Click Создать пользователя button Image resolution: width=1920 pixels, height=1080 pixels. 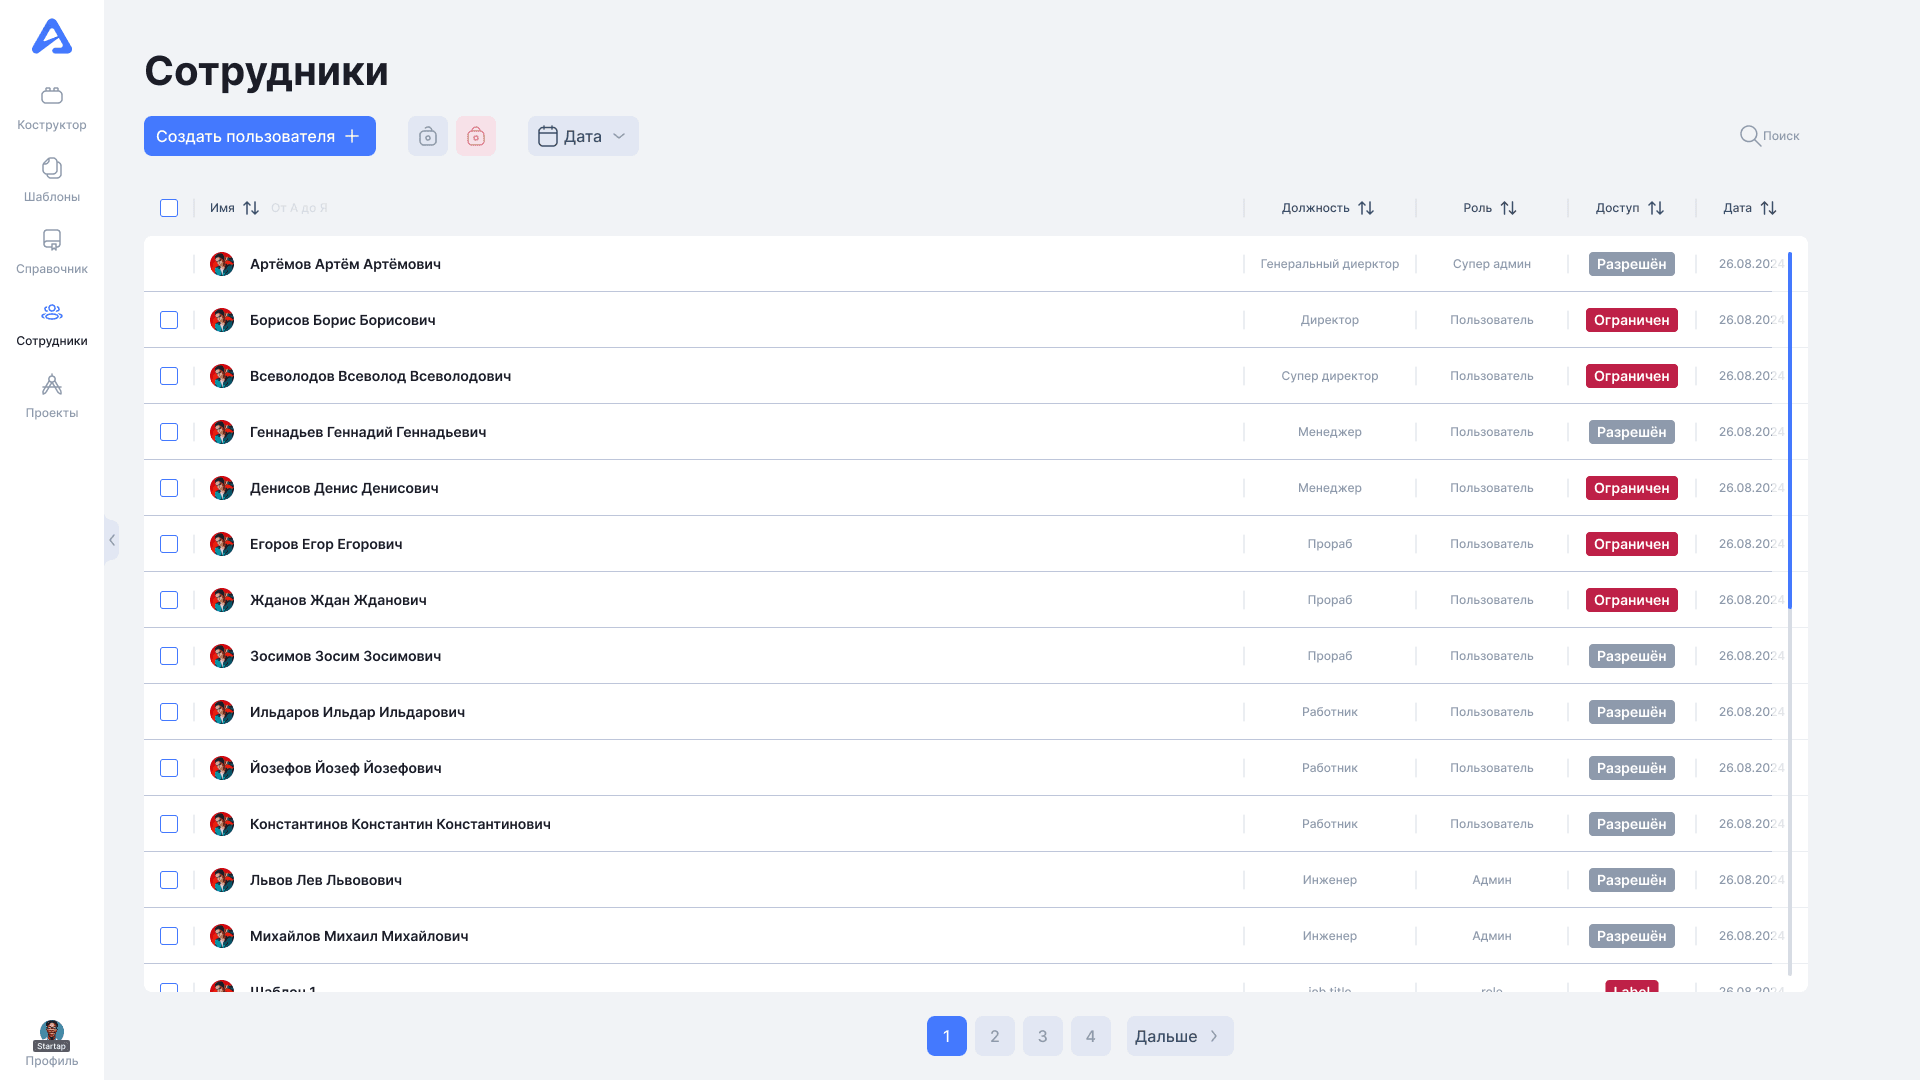click(260, 136)
